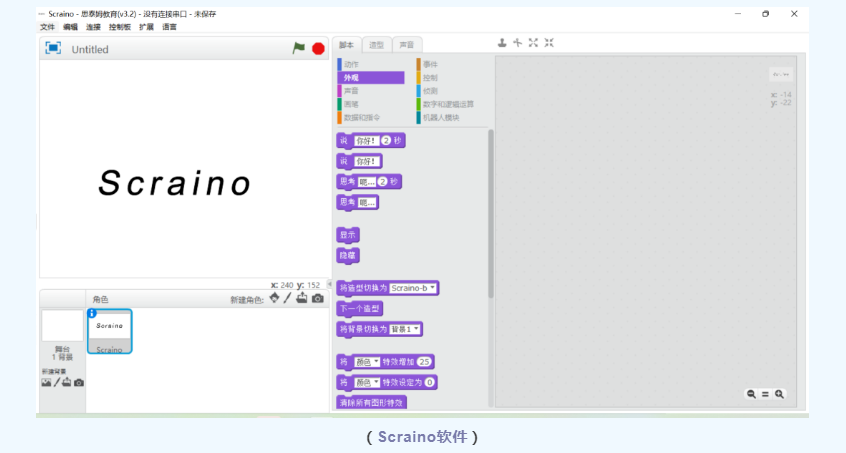
Task: Click the seconds field in 说 你好! block
Action: [x=386, y=141]
